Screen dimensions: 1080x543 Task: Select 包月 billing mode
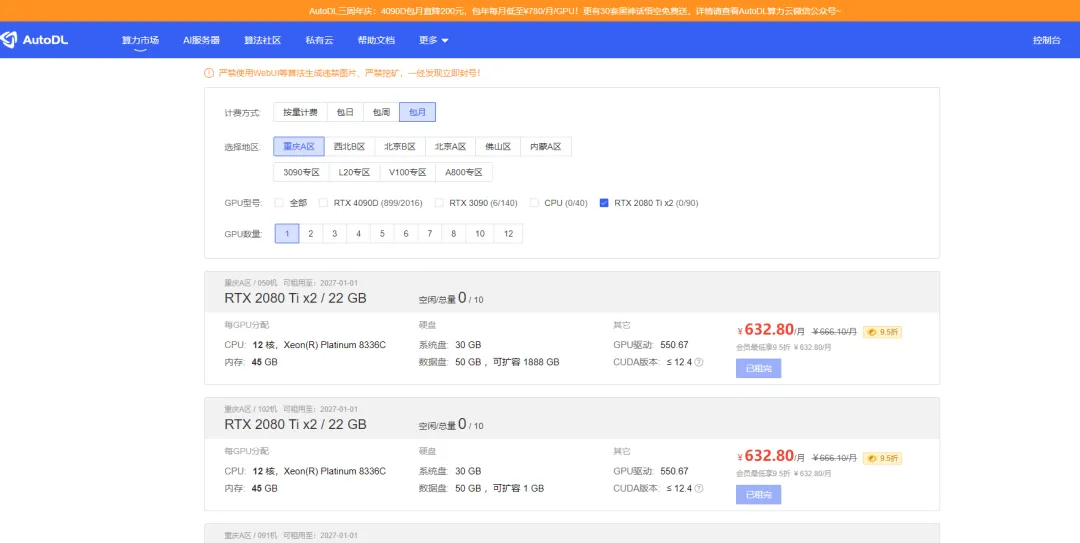click(x=417, y=112)
